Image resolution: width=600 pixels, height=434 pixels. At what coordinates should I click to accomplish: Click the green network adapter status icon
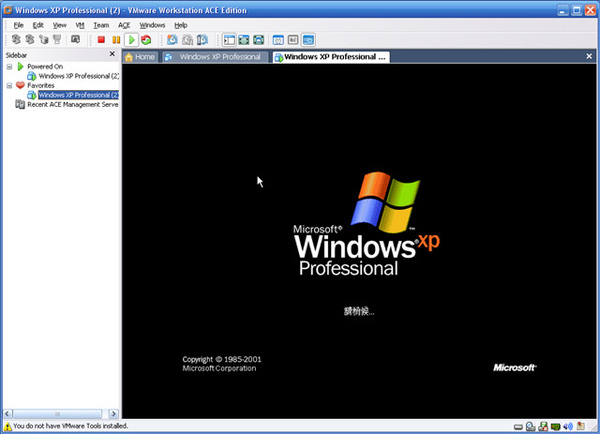point(556,426)
